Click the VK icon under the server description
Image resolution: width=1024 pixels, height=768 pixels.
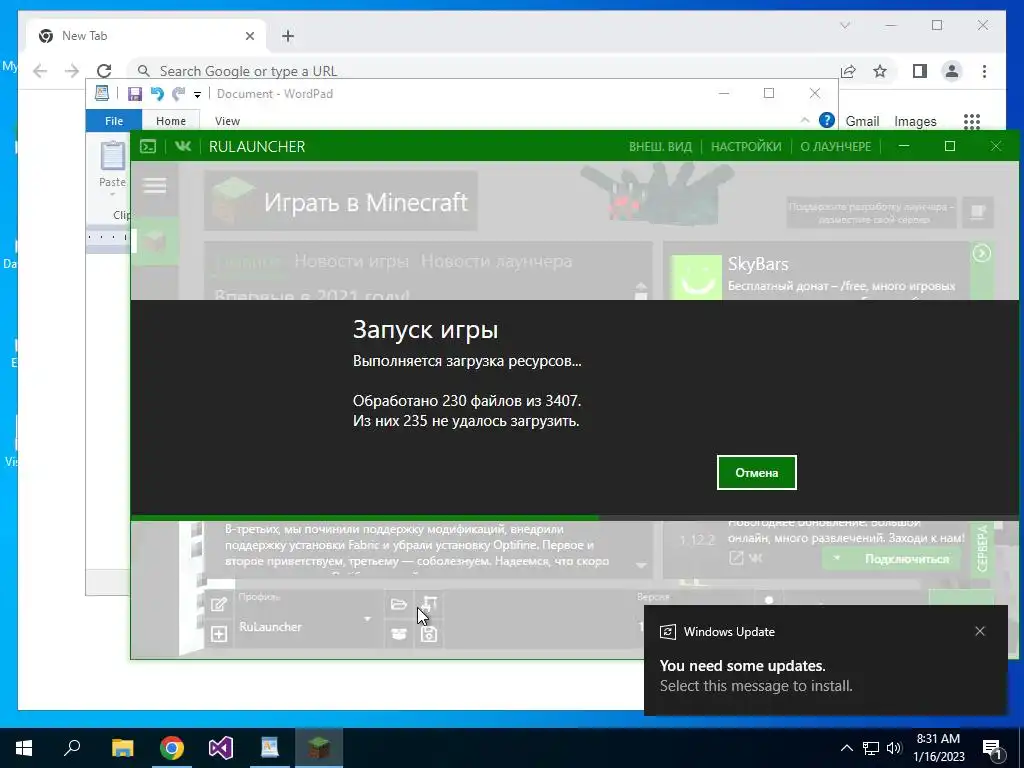[x=756, y=558]
